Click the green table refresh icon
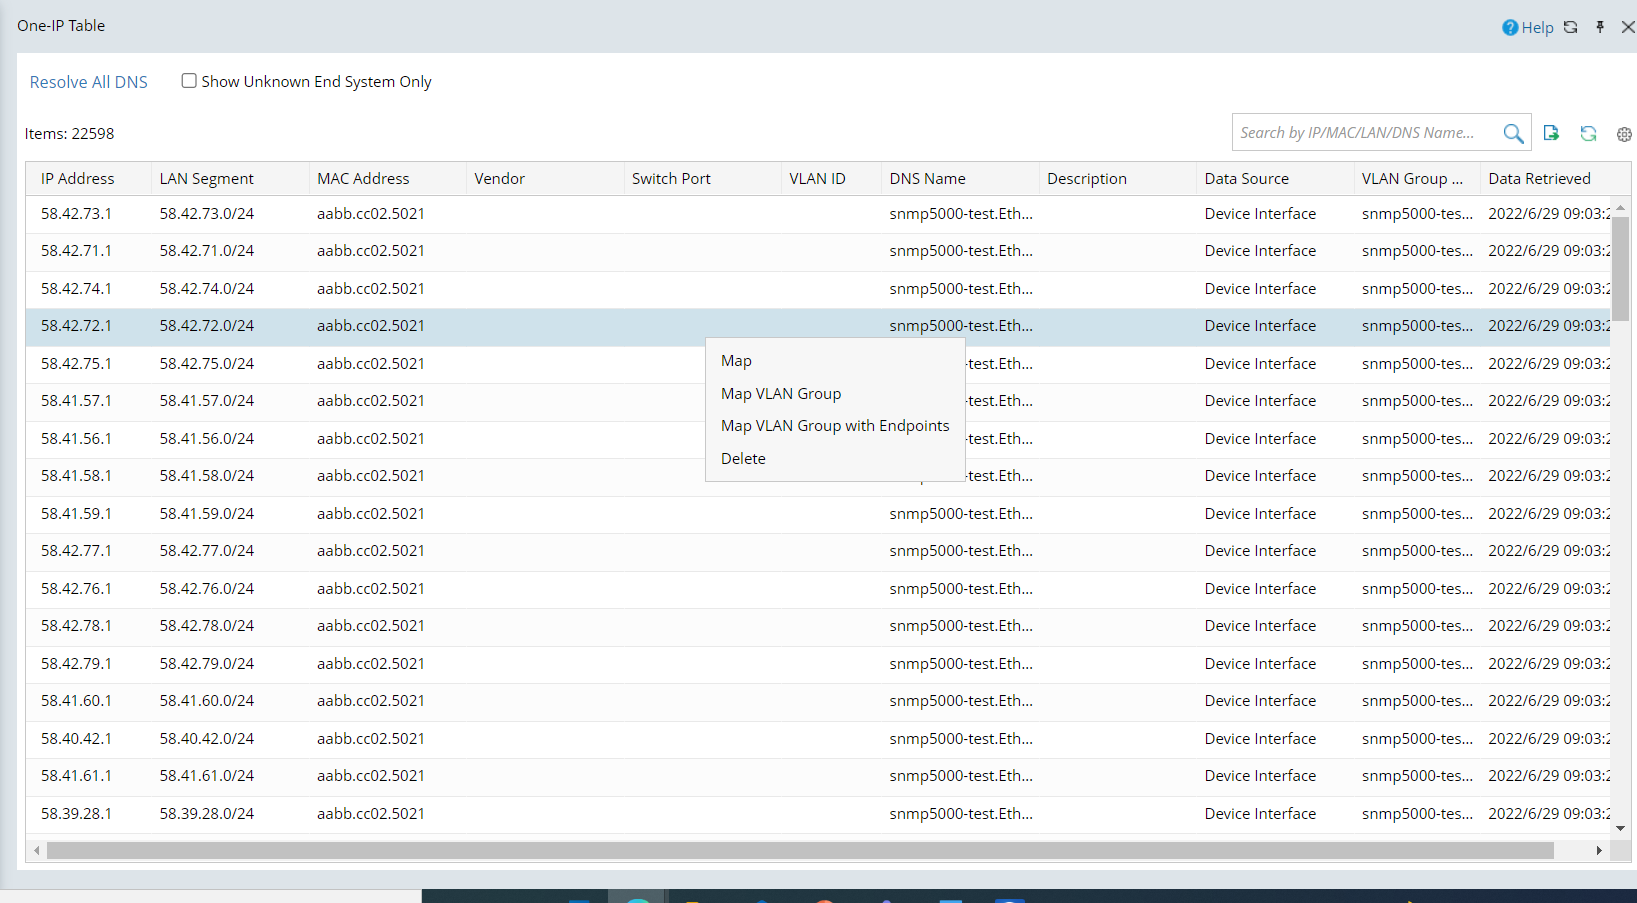Viewport: 1637px width, 903px height. (1588, 133)
